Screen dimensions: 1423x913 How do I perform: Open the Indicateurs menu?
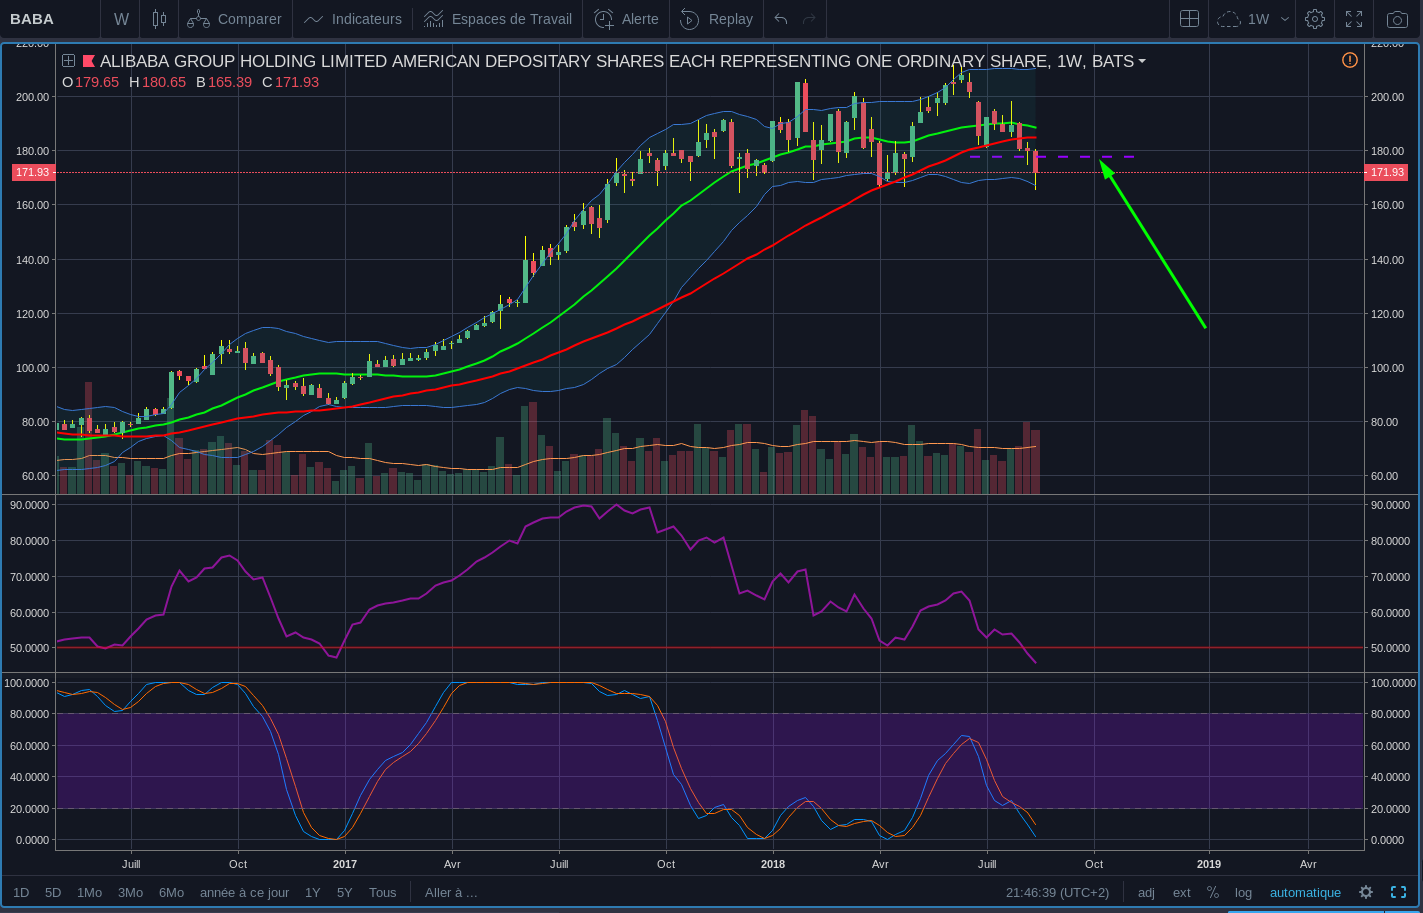pos(353,19)
